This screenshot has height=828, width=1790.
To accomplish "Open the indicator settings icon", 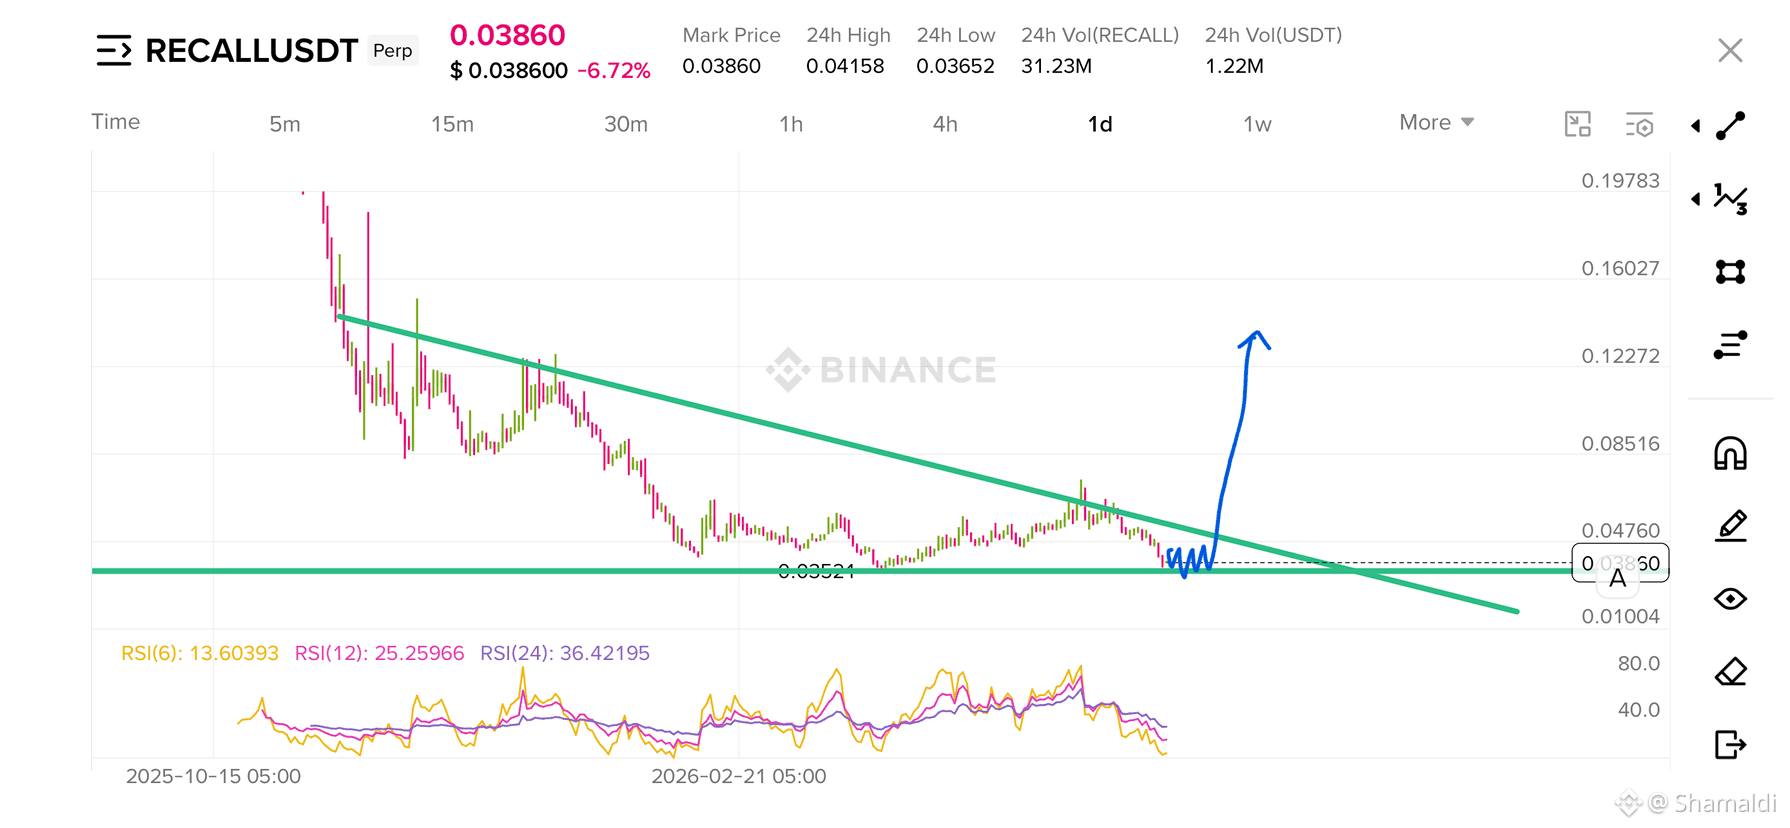I will click(x=1640, y=124).
